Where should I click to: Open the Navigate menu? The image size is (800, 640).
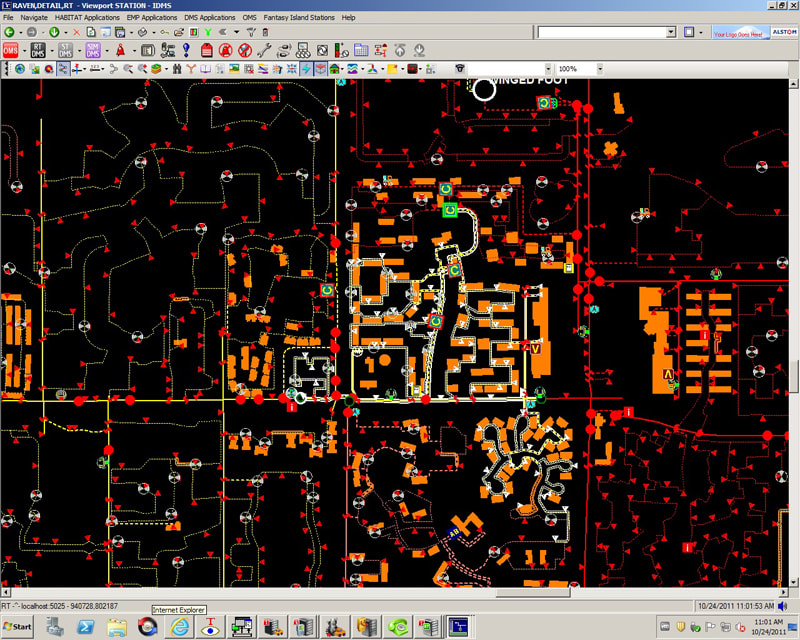point(34,17)
